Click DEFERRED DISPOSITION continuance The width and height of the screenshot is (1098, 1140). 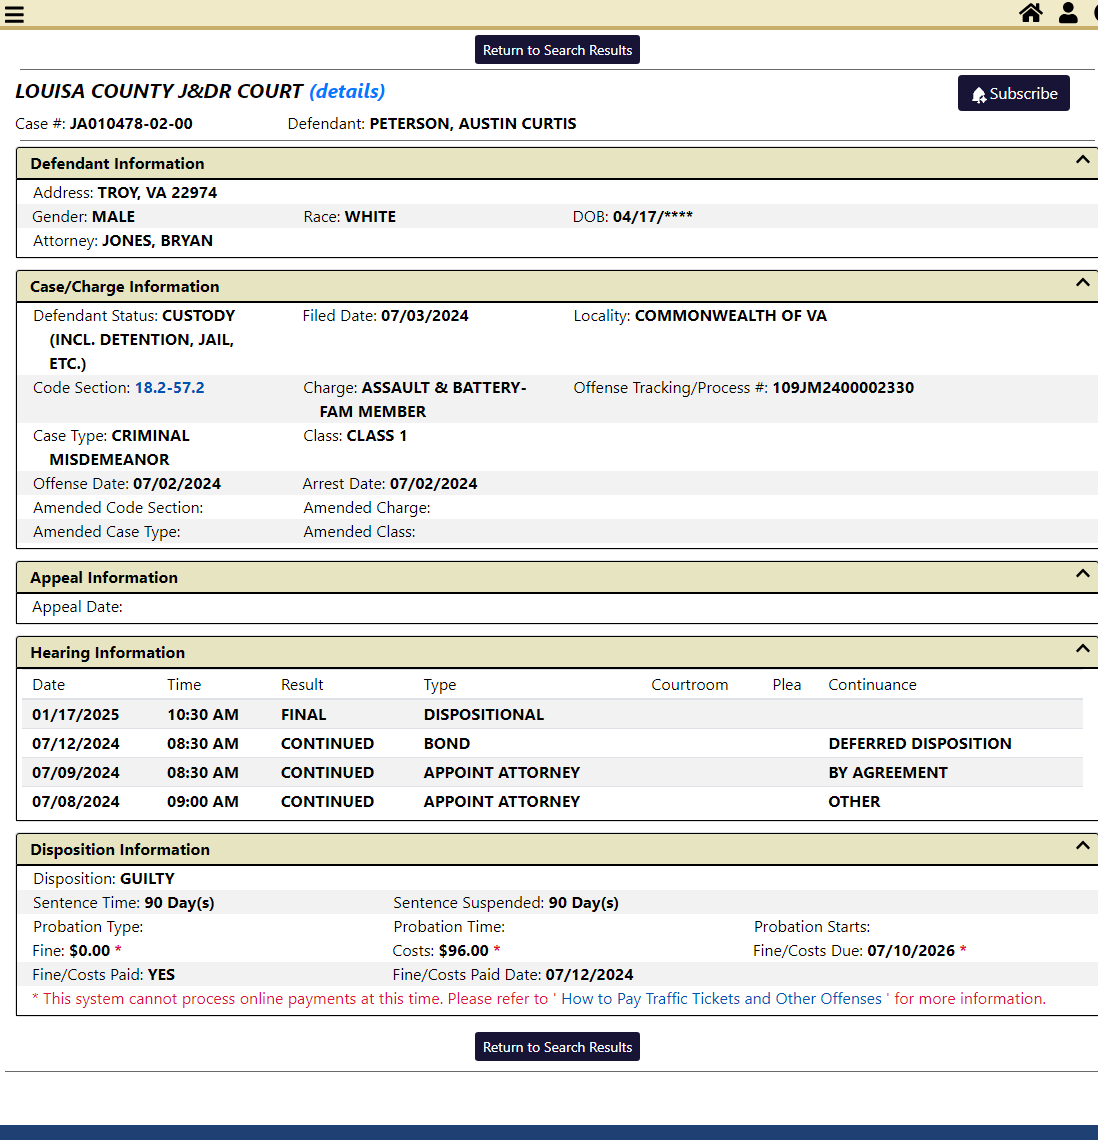point(920,744)
